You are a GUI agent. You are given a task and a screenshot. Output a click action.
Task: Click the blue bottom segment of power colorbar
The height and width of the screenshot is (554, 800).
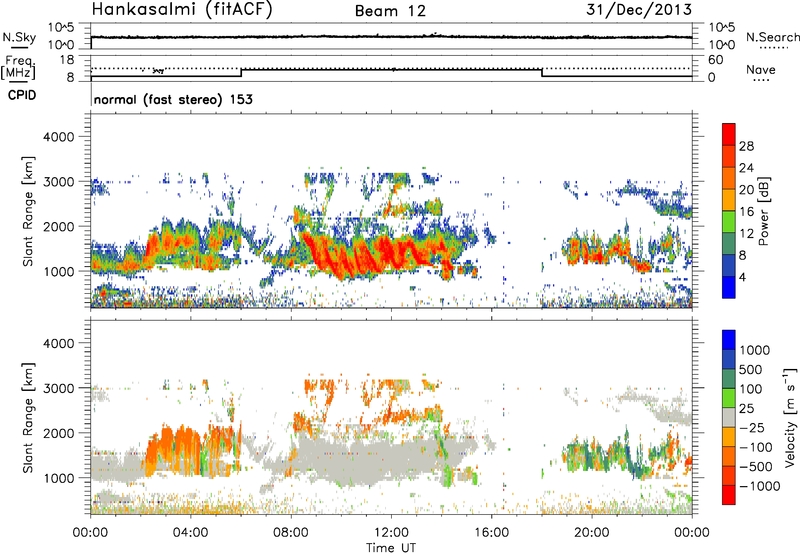[x=729, y=287]
